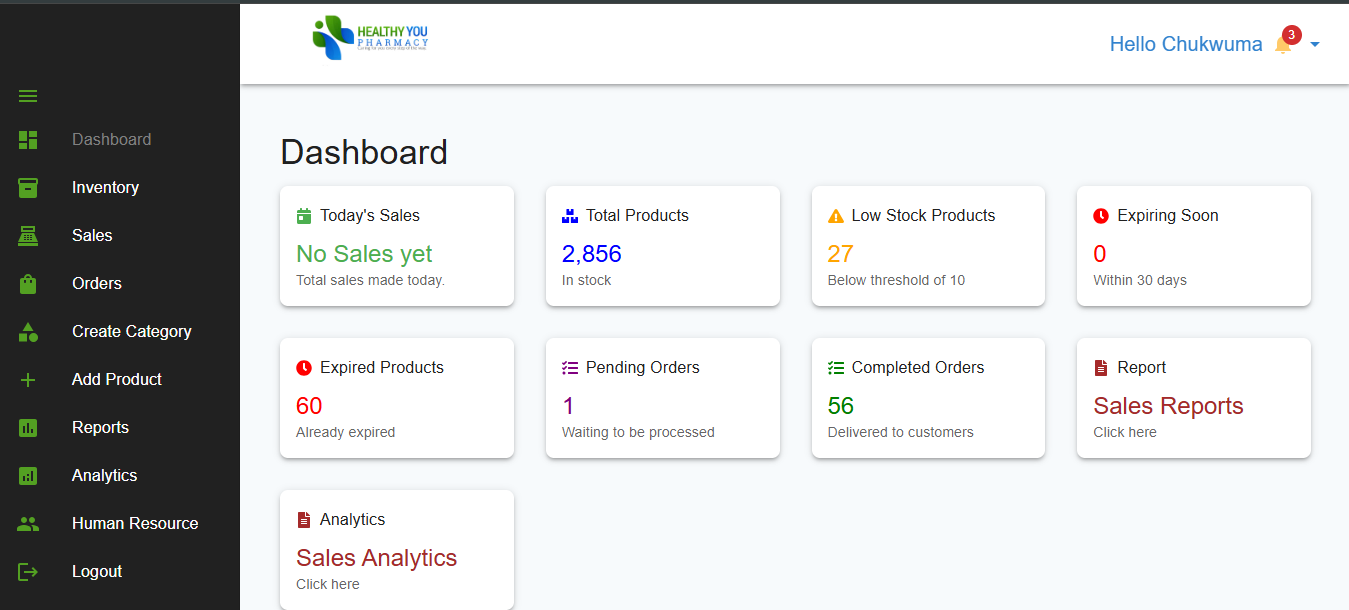The width and height of the screenshot is (1349, 610).
Task: Click the red notification count badge
Action: click(1291, 35)
